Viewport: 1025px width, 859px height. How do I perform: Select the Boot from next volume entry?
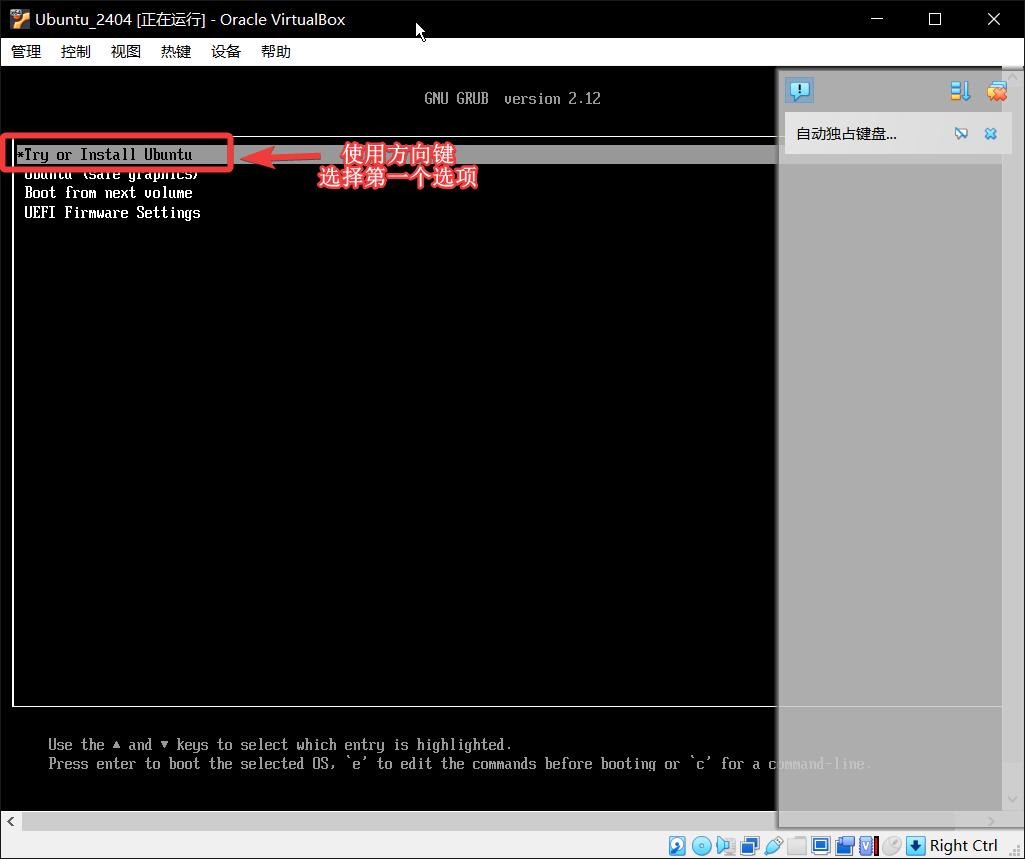(x=109, y=193)
